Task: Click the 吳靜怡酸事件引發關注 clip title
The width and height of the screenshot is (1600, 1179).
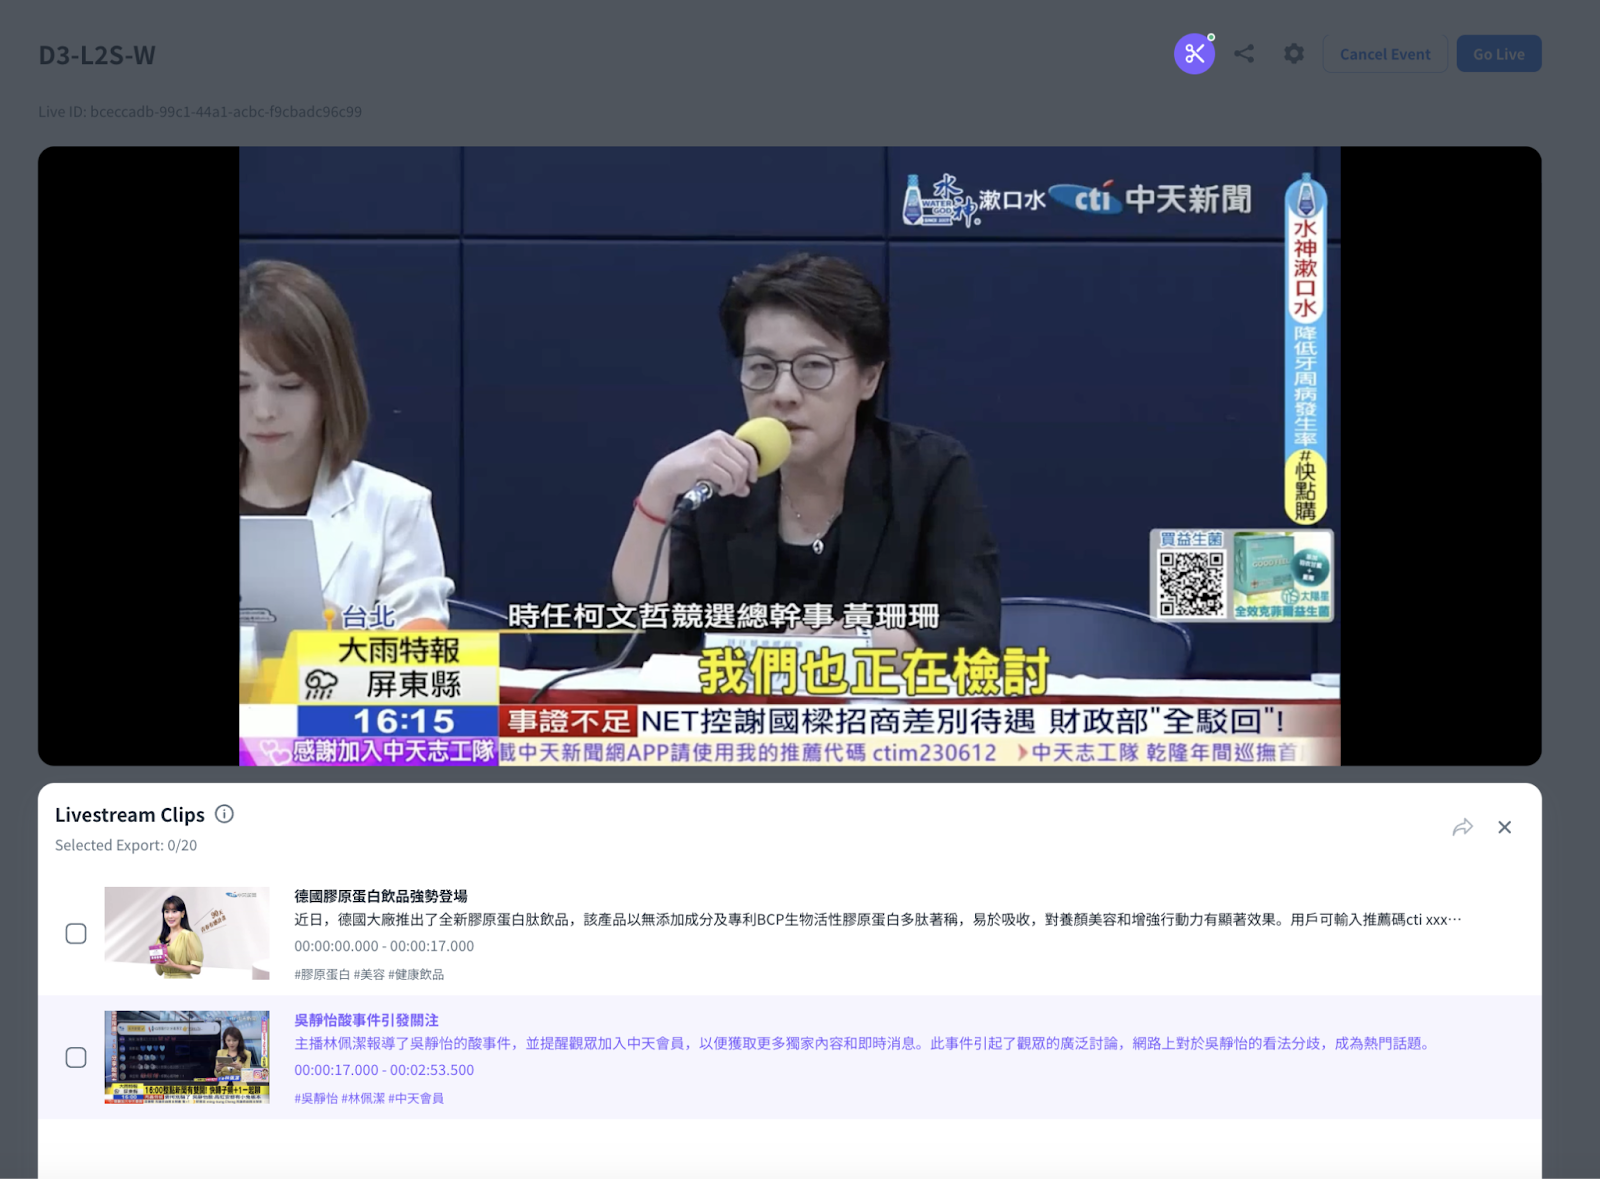Action: 366,1020
